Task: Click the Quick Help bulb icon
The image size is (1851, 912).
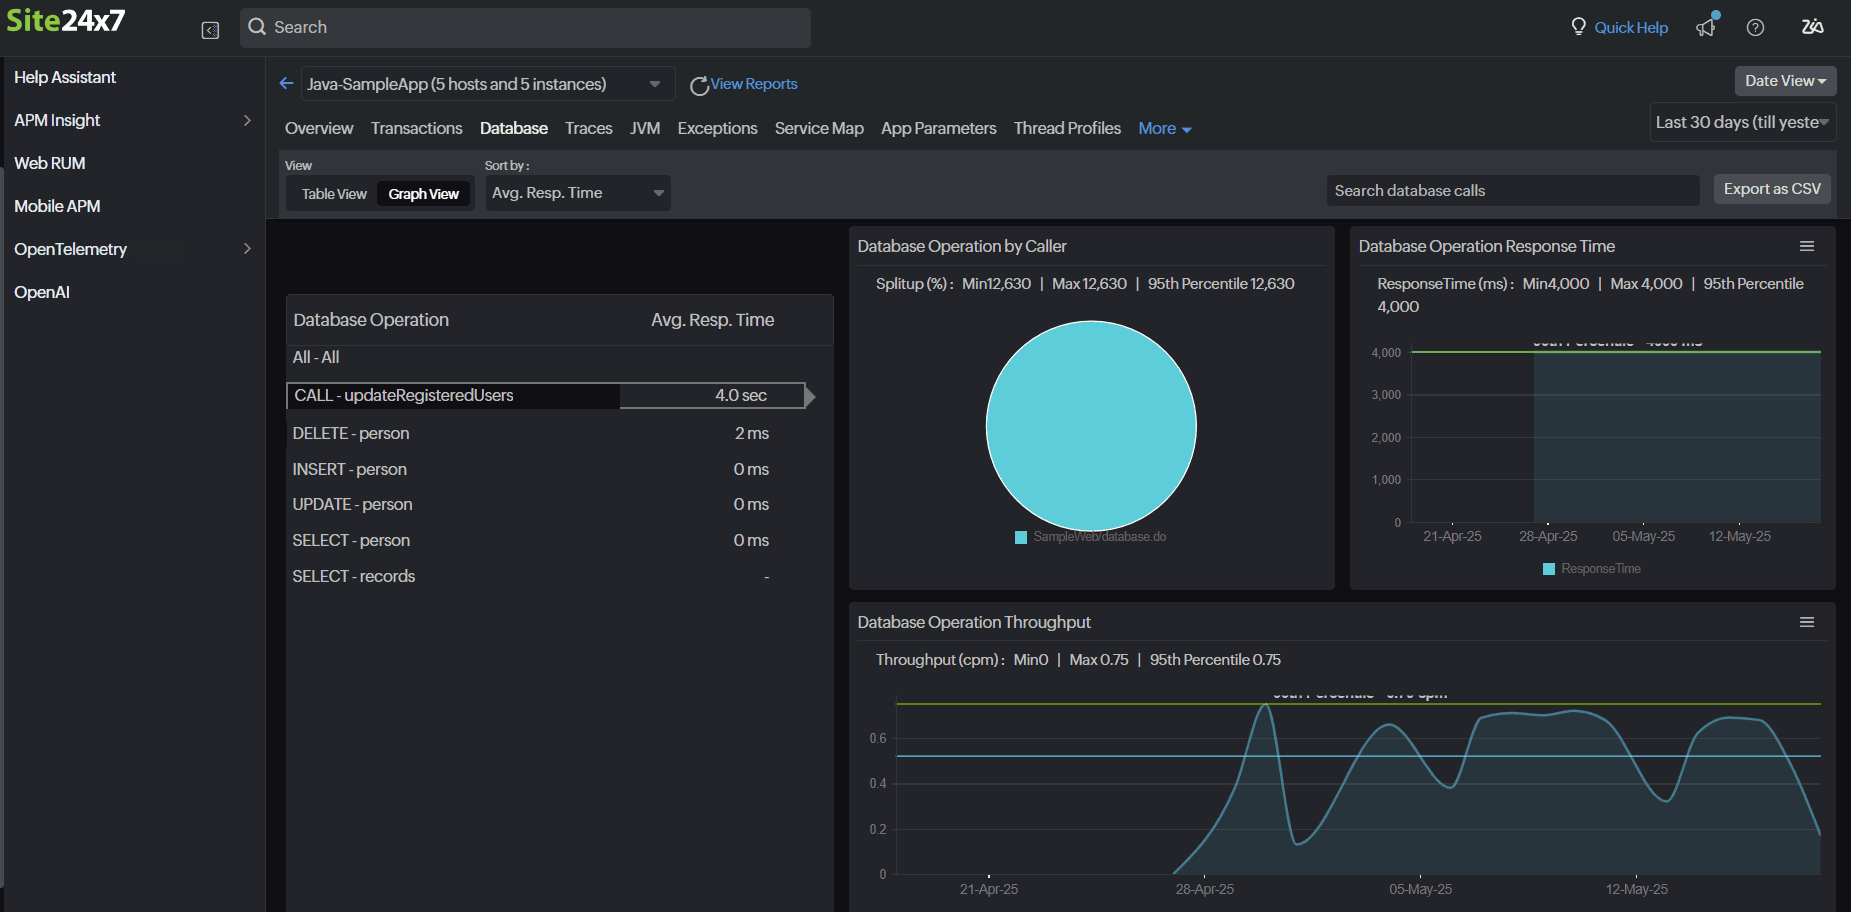Action: tap(1579, 27)
